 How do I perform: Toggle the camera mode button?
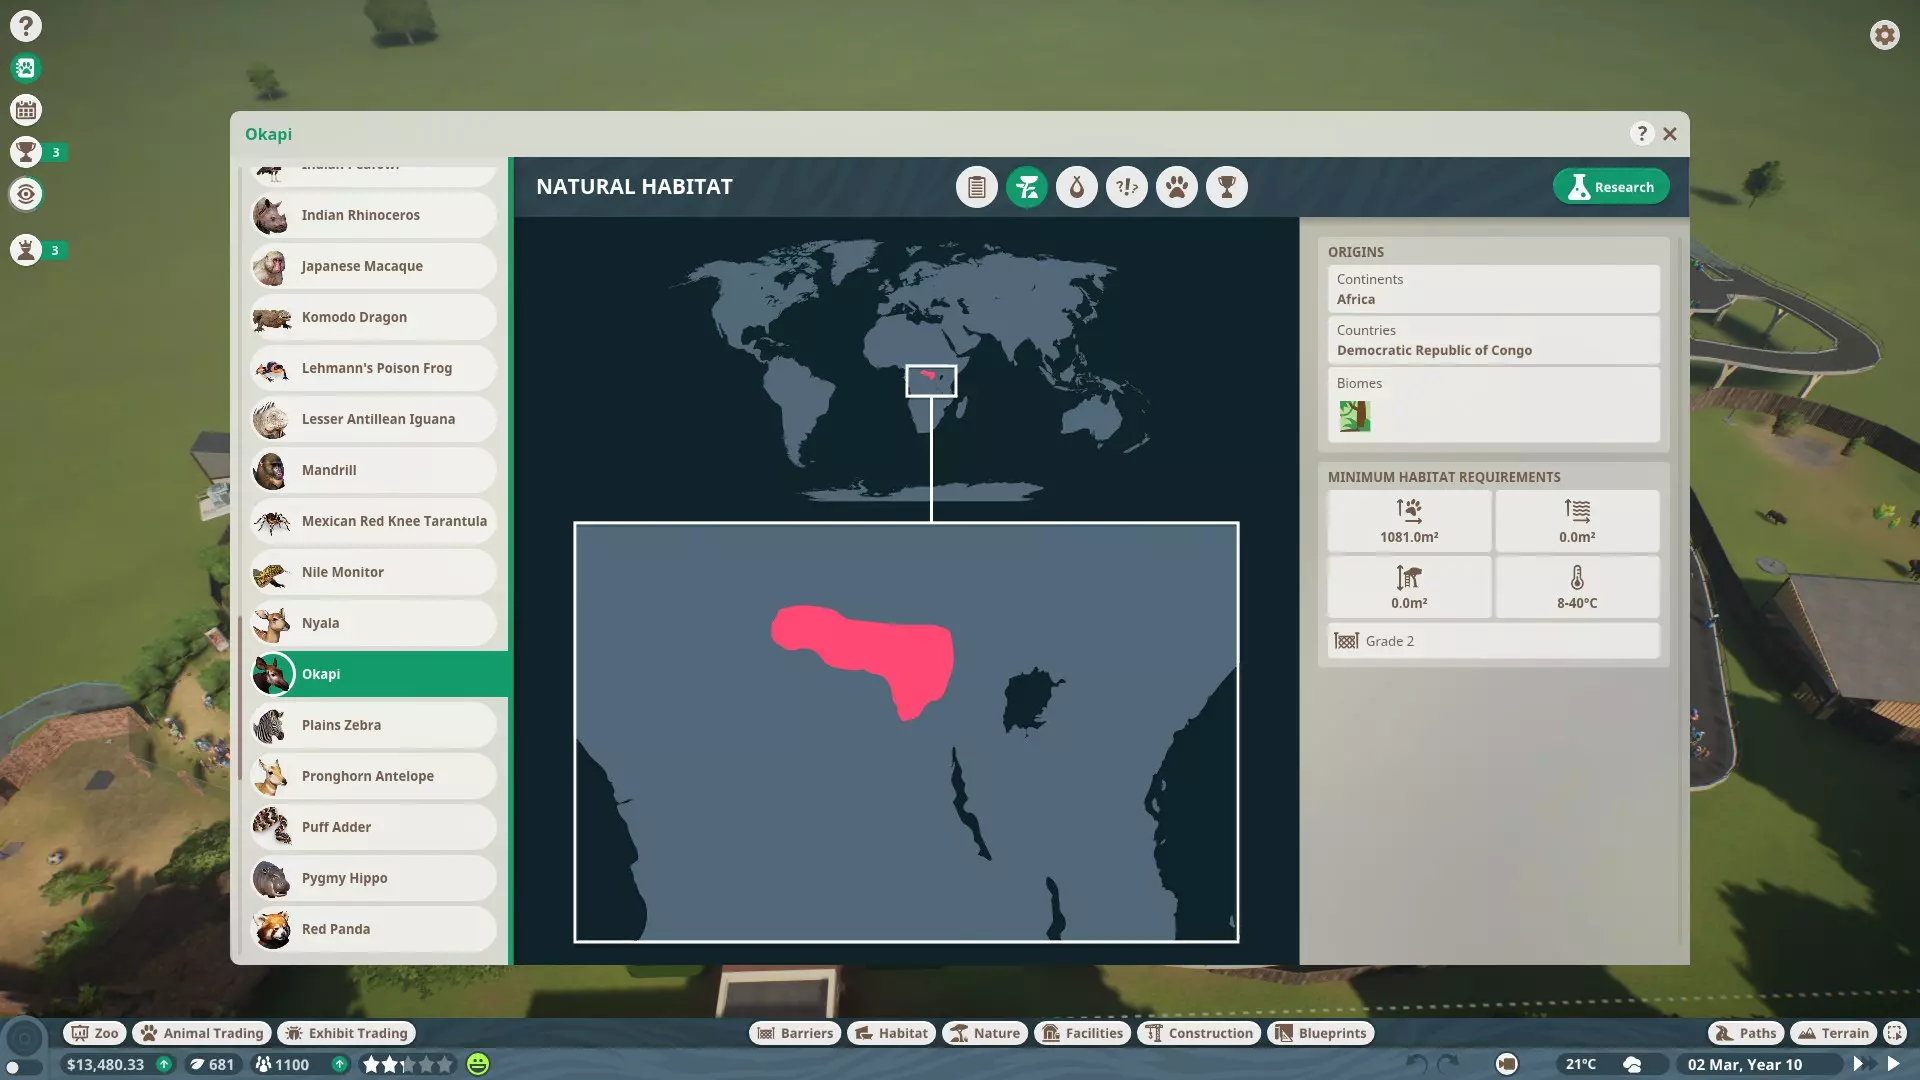click(1506, 1064)
